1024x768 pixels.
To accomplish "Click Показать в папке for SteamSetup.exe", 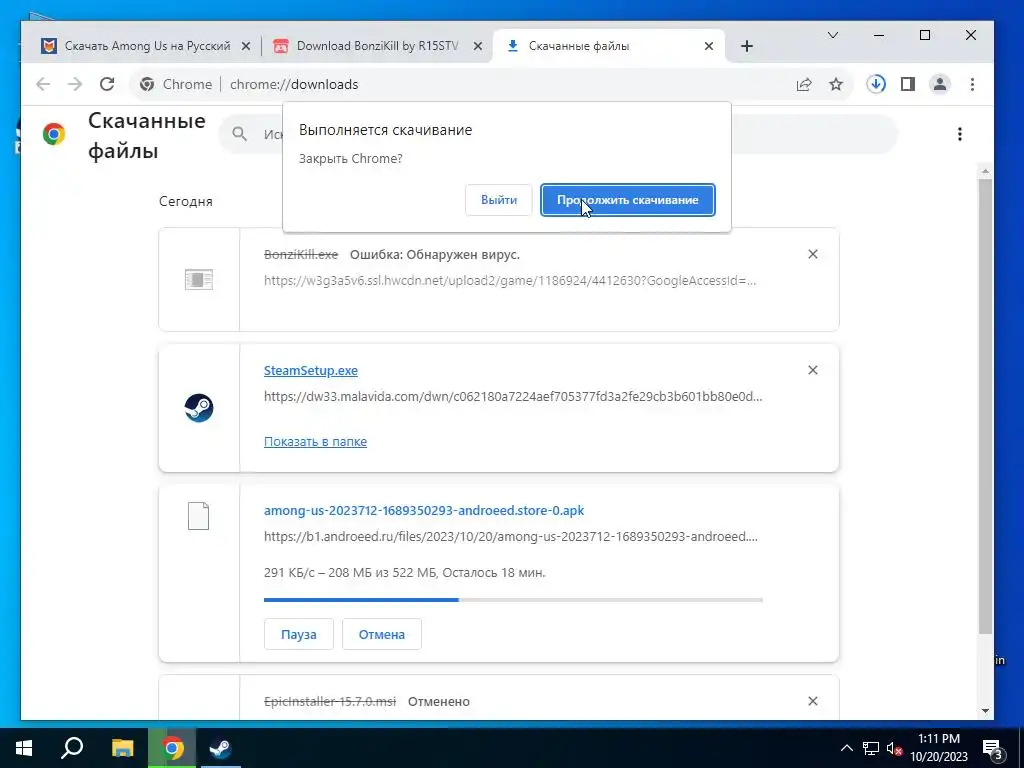I will (x=315, y=441).
